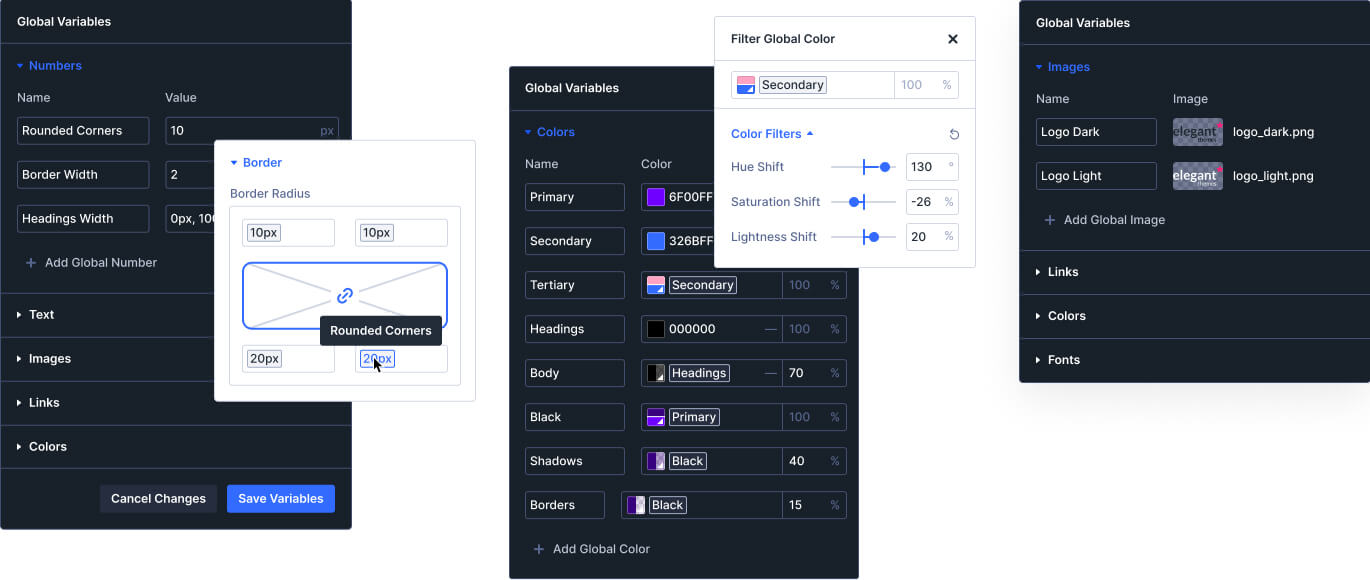Screen dimensions: 1370x580
Task: Reset Color Filters using the refresh icon
Action: point(953,133)
